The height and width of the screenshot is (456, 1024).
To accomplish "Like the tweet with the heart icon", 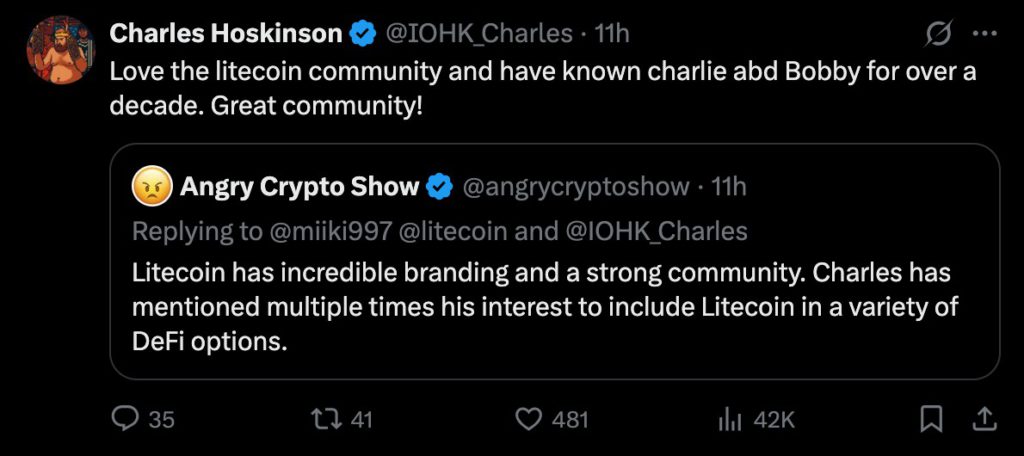I will pyautogui.click(x=529, y=419).
